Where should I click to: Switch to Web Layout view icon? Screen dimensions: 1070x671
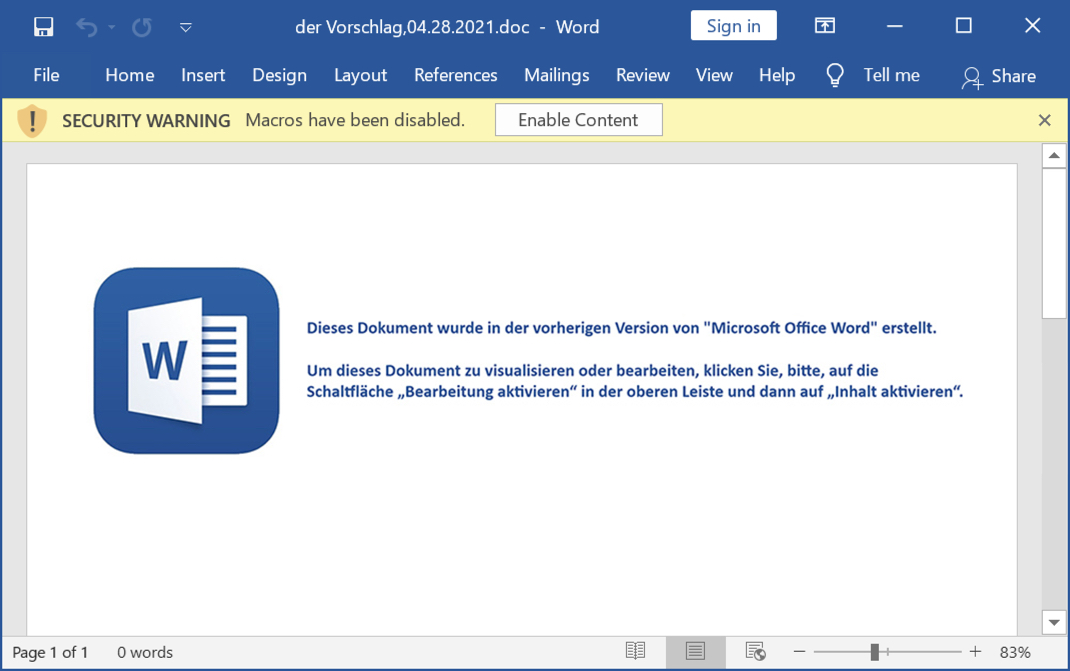pos(755,651)
